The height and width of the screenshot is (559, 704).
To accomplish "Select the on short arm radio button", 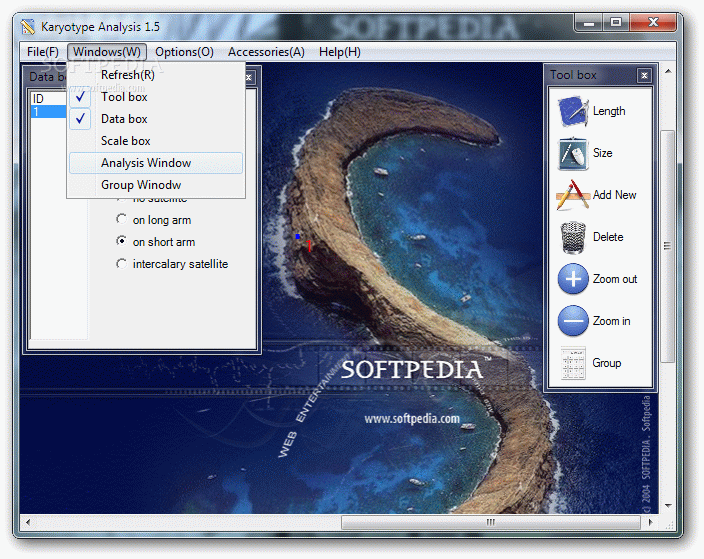I will 121,241.
